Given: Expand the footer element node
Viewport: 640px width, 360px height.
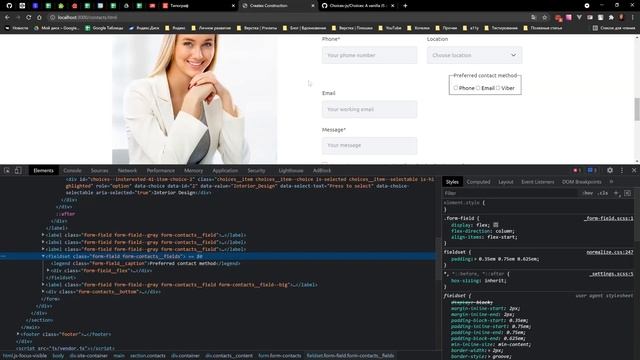Looking at the screenshot, I should [18, 334].
